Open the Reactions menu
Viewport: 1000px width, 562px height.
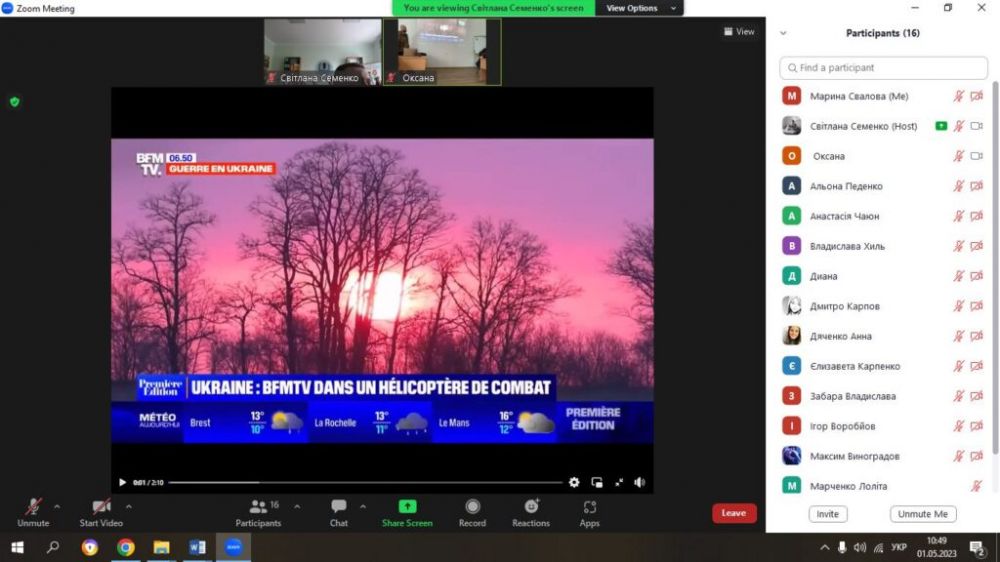coord(531,507)
